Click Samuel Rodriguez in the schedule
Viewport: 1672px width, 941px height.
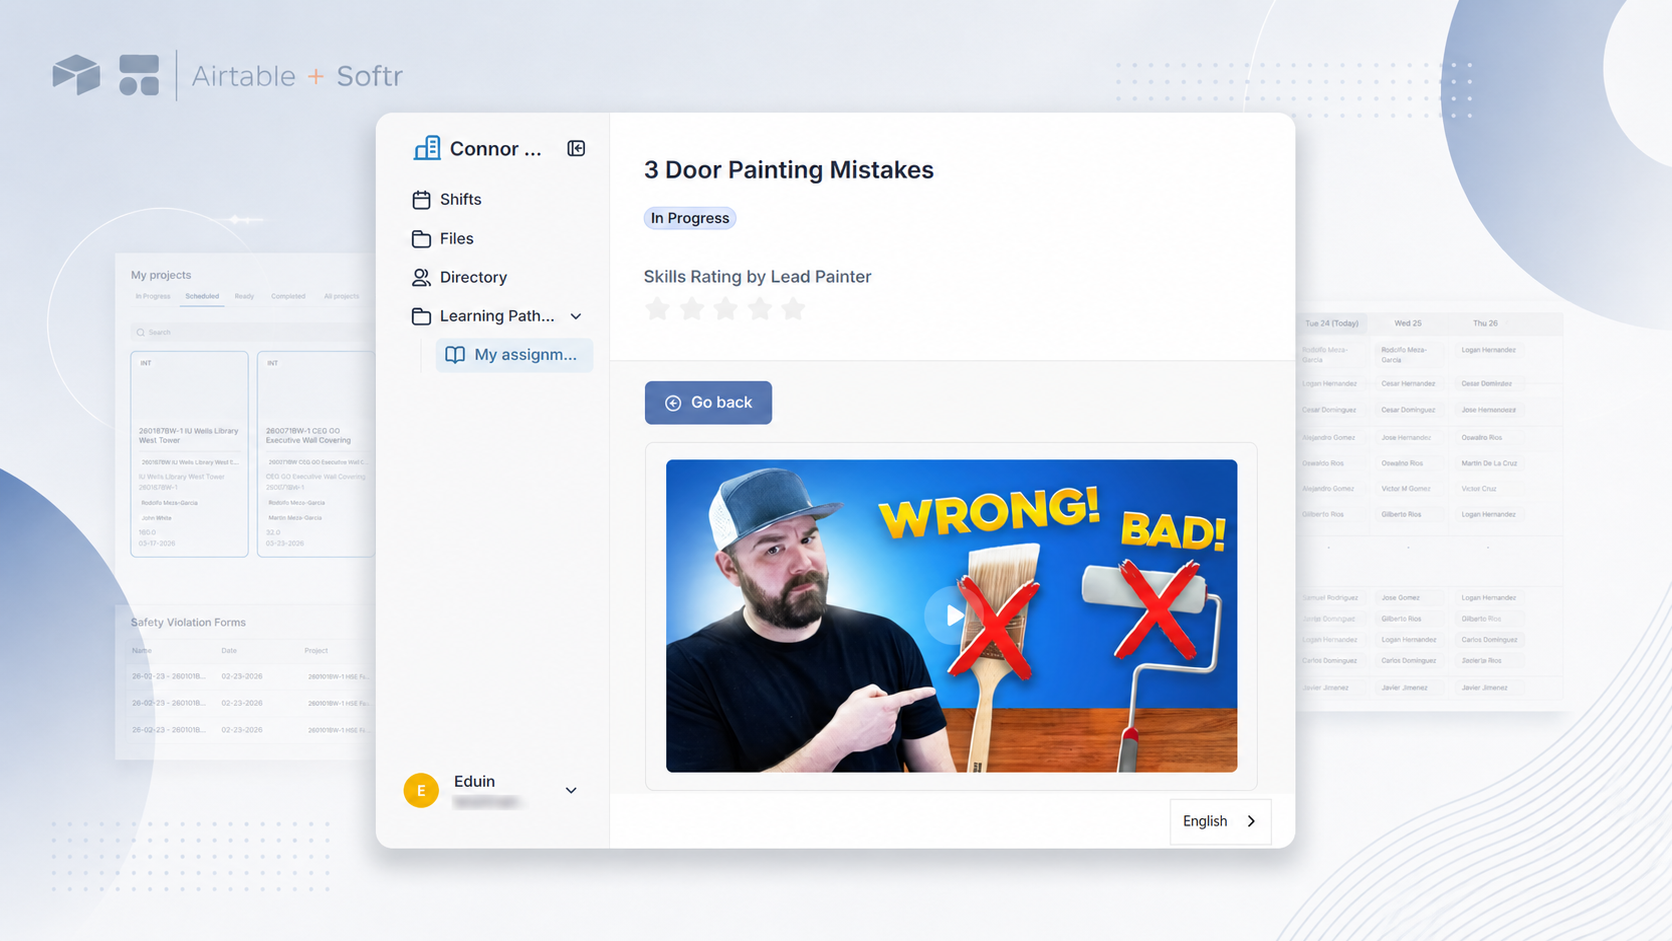click(1330, 598)
